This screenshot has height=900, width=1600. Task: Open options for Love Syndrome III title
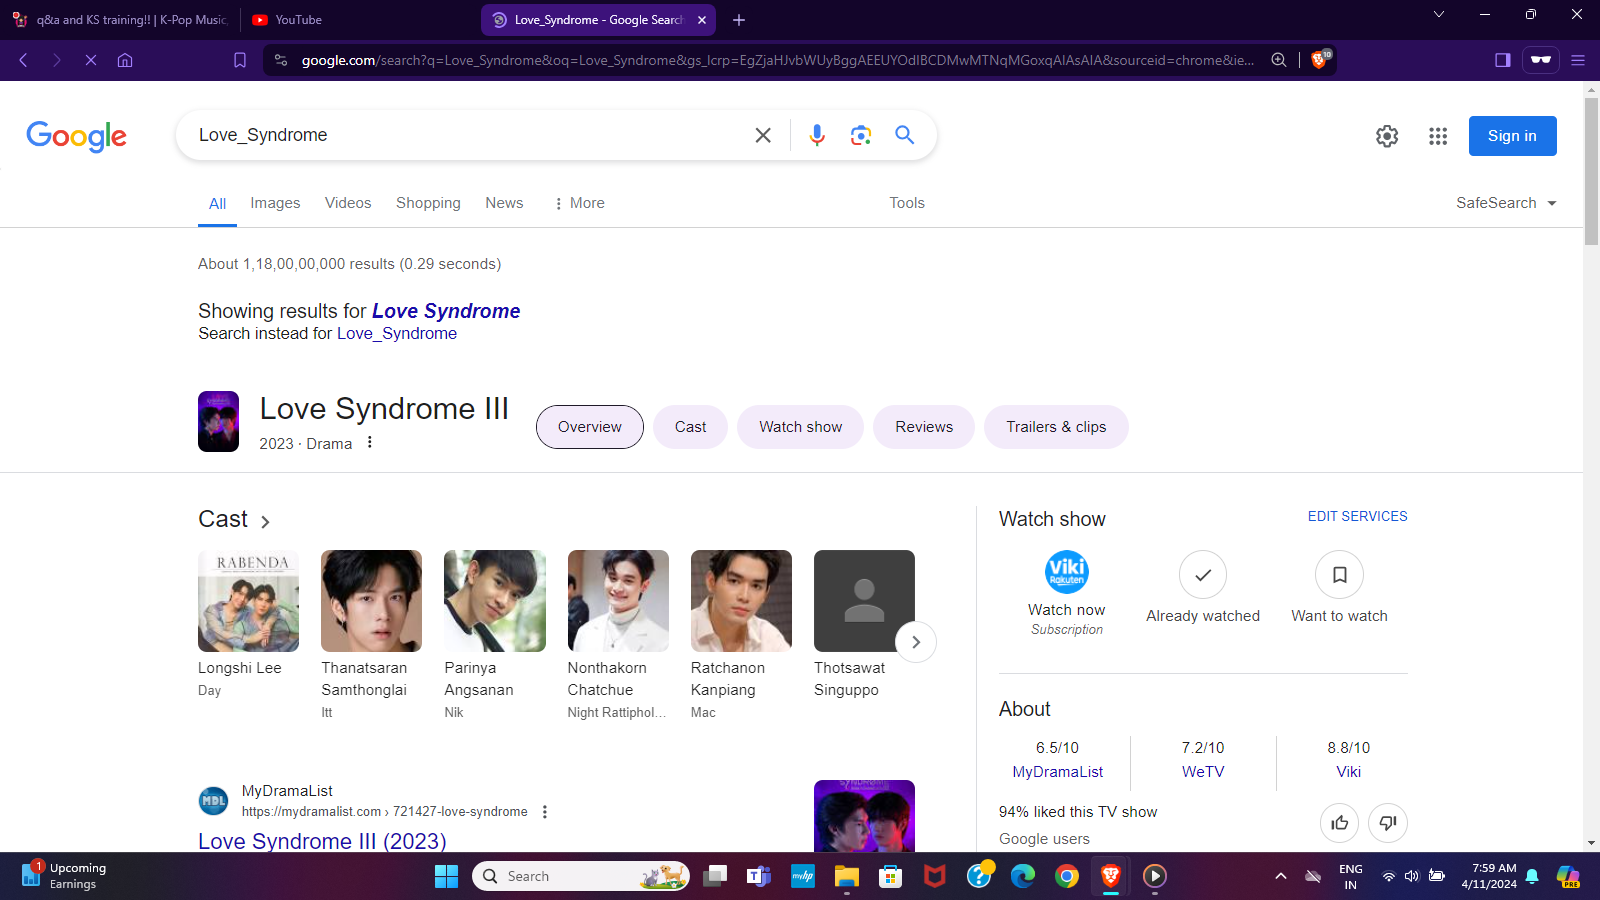(370, 442)
